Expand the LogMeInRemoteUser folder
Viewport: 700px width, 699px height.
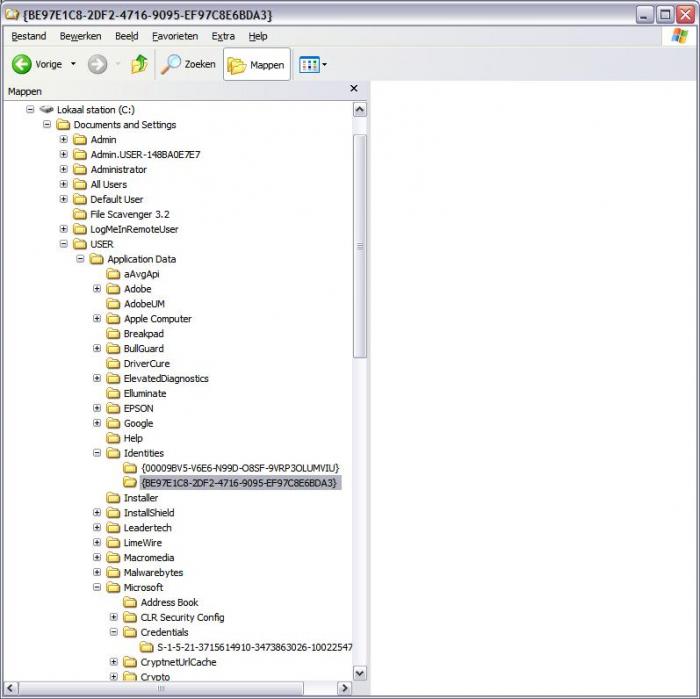64,229
